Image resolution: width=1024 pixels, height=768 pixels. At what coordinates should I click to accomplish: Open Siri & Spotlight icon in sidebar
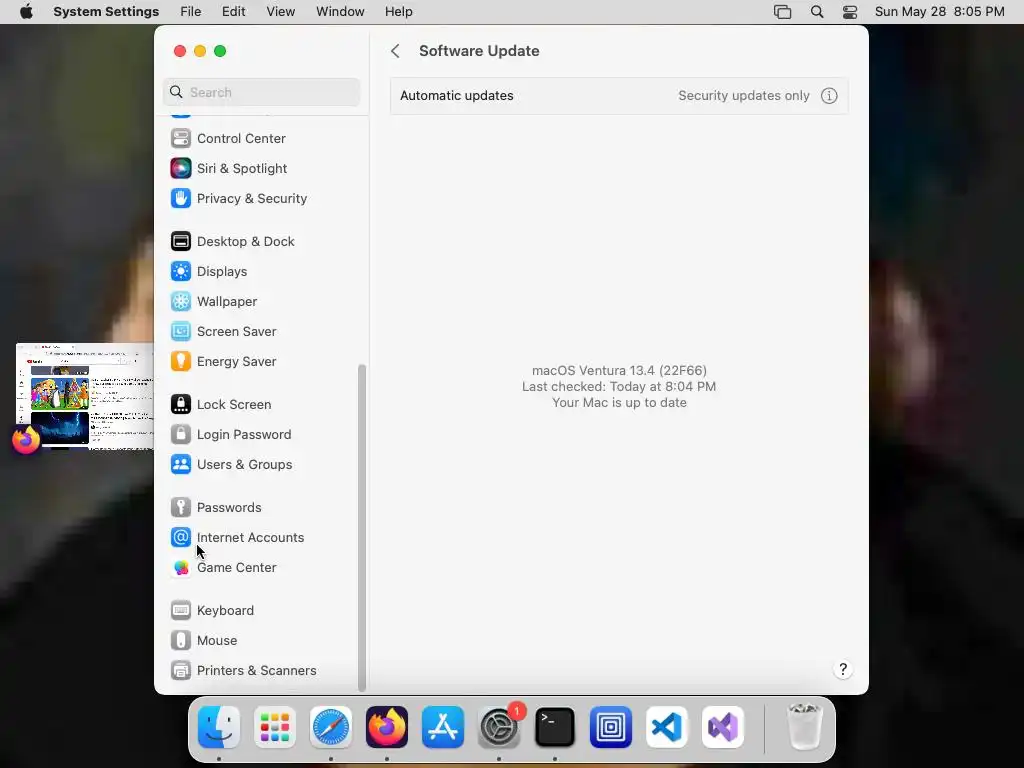(181, 168)
